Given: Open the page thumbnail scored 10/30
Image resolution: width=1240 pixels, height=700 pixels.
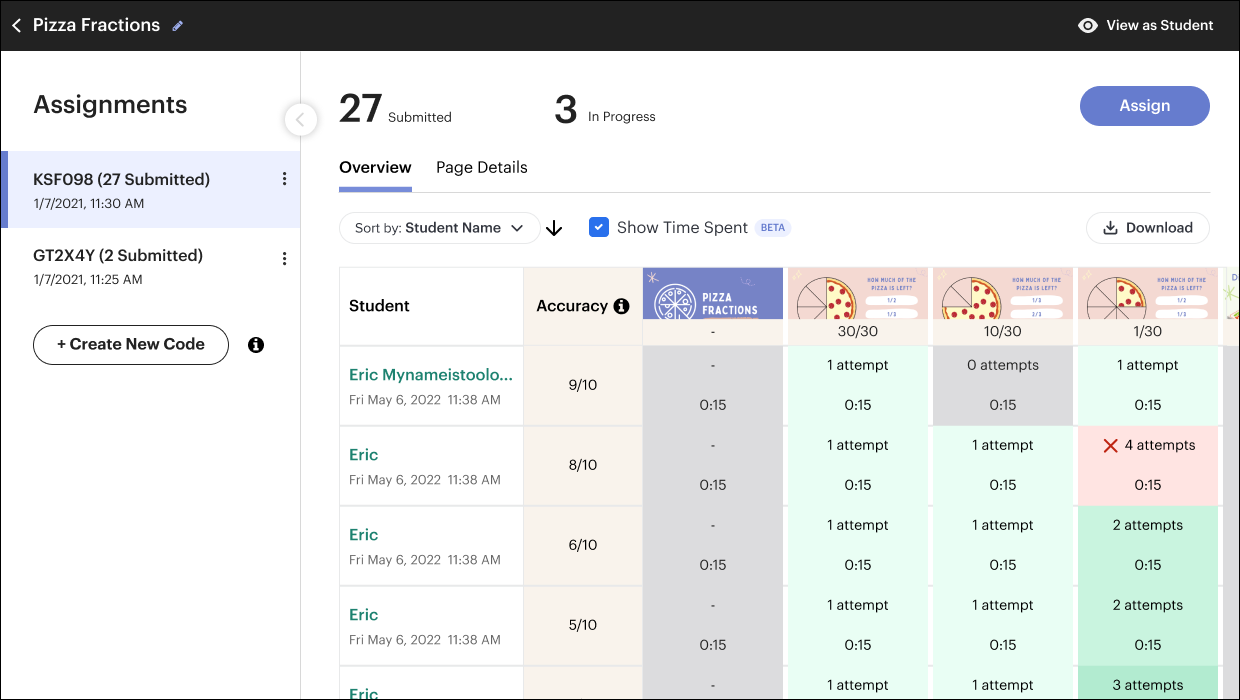Looking at the screenshot, I should point(1003,293).
